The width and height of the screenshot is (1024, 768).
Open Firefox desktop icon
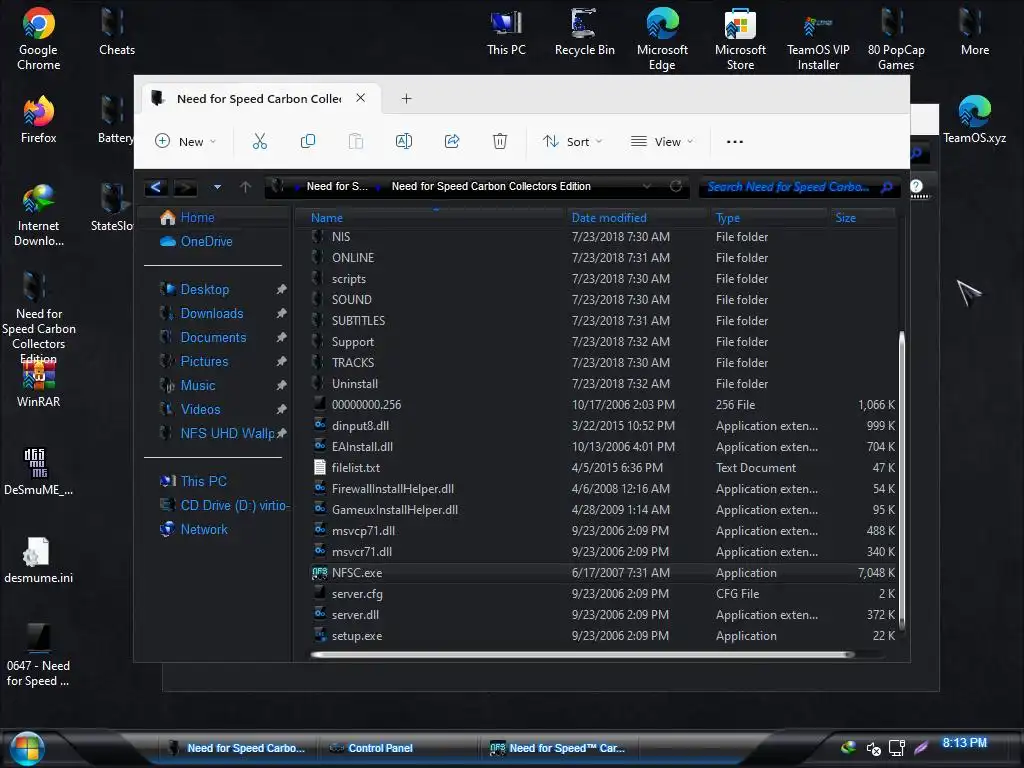point(39,119)
